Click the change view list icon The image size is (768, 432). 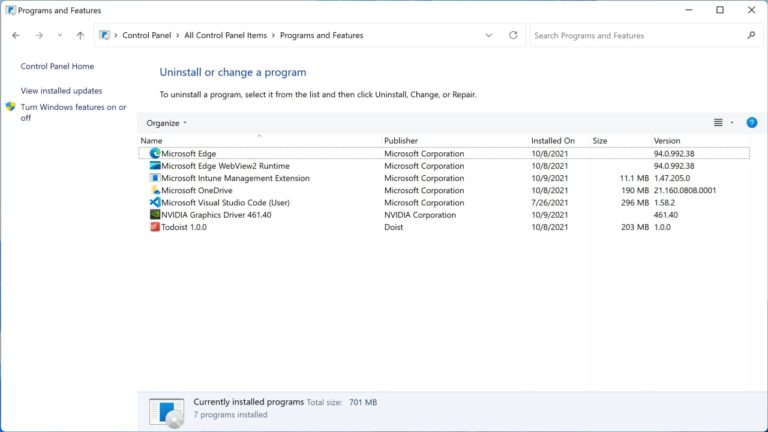pyautogui.click(x=718, y=123)
